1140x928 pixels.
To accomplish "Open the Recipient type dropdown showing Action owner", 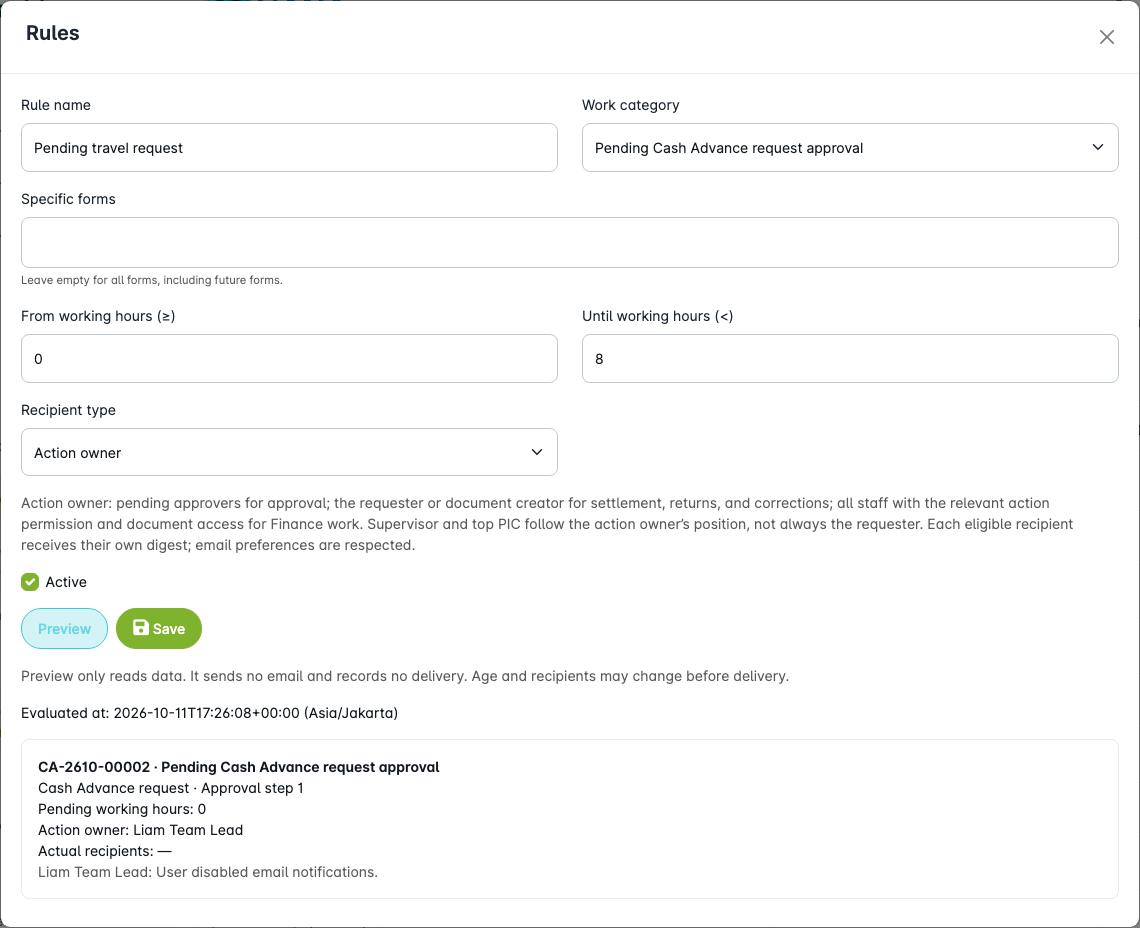I will 289,452.
